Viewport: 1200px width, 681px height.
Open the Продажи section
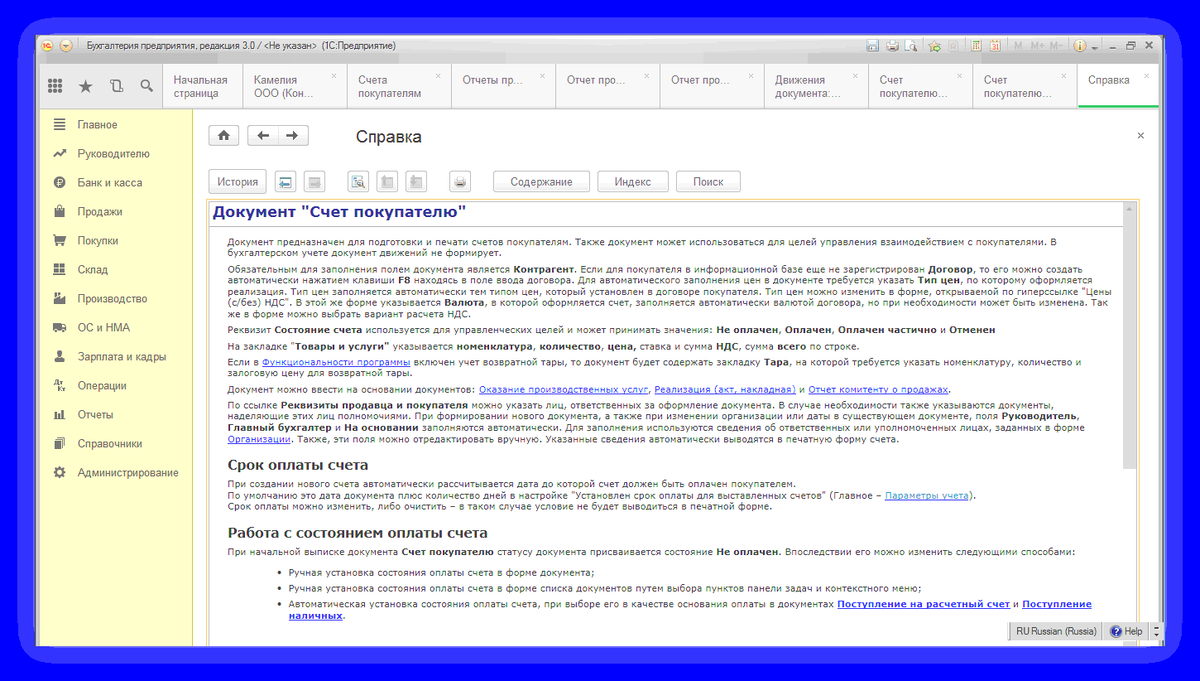pos(99,212)
